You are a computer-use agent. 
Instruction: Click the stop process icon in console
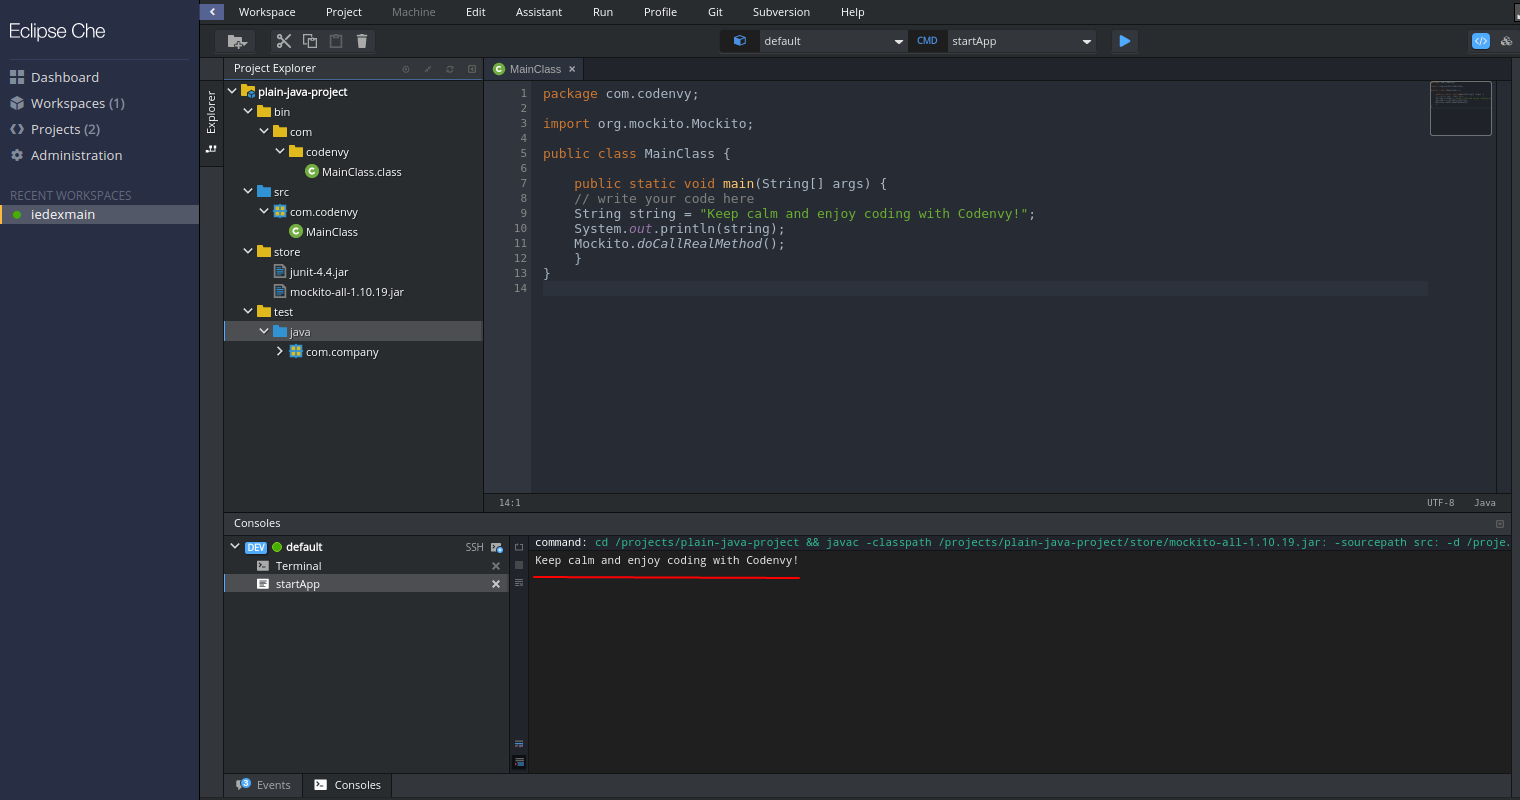(519, 565)
